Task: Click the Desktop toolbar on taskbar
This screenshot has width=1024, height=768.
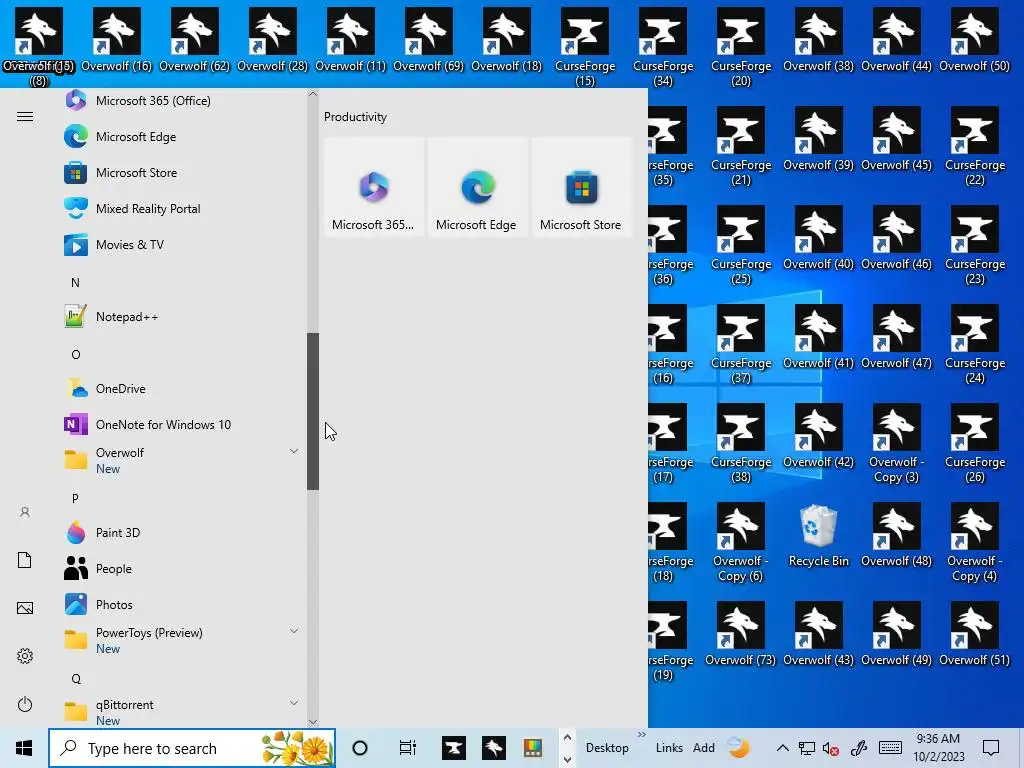Action: point(607,748)
